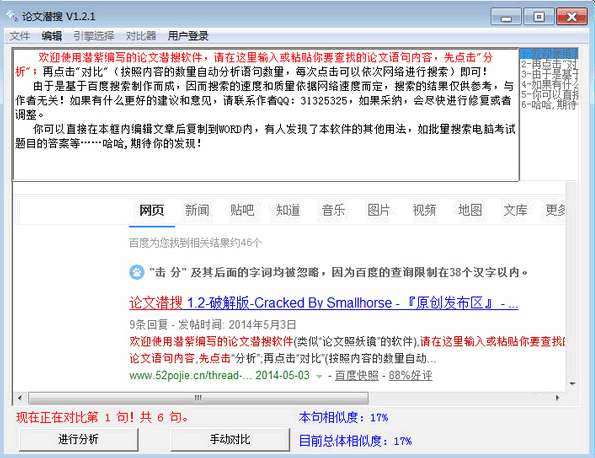Switch to the 知道 tab
Image resolution: width=595 pixels, height=458 pixels.
[288, 210]
